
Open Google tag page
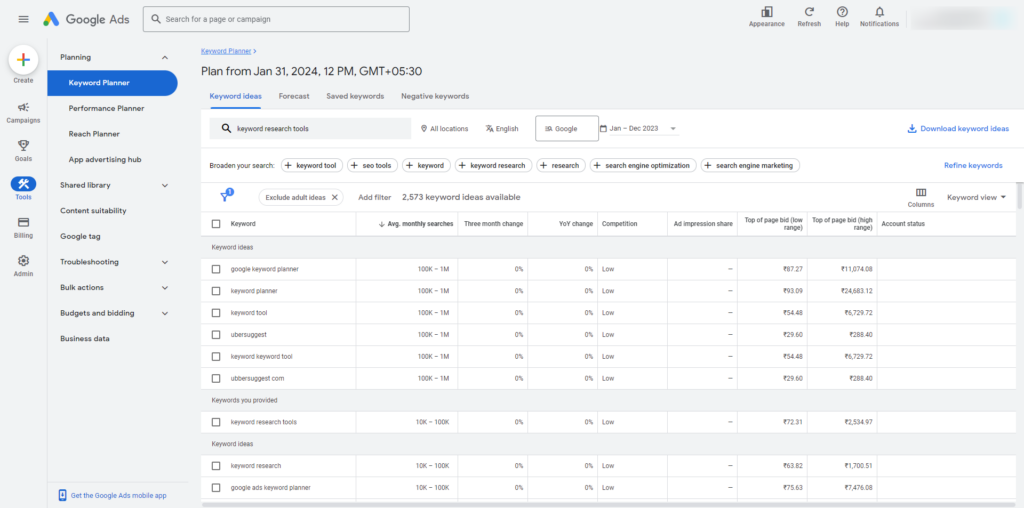click(80, 236)
